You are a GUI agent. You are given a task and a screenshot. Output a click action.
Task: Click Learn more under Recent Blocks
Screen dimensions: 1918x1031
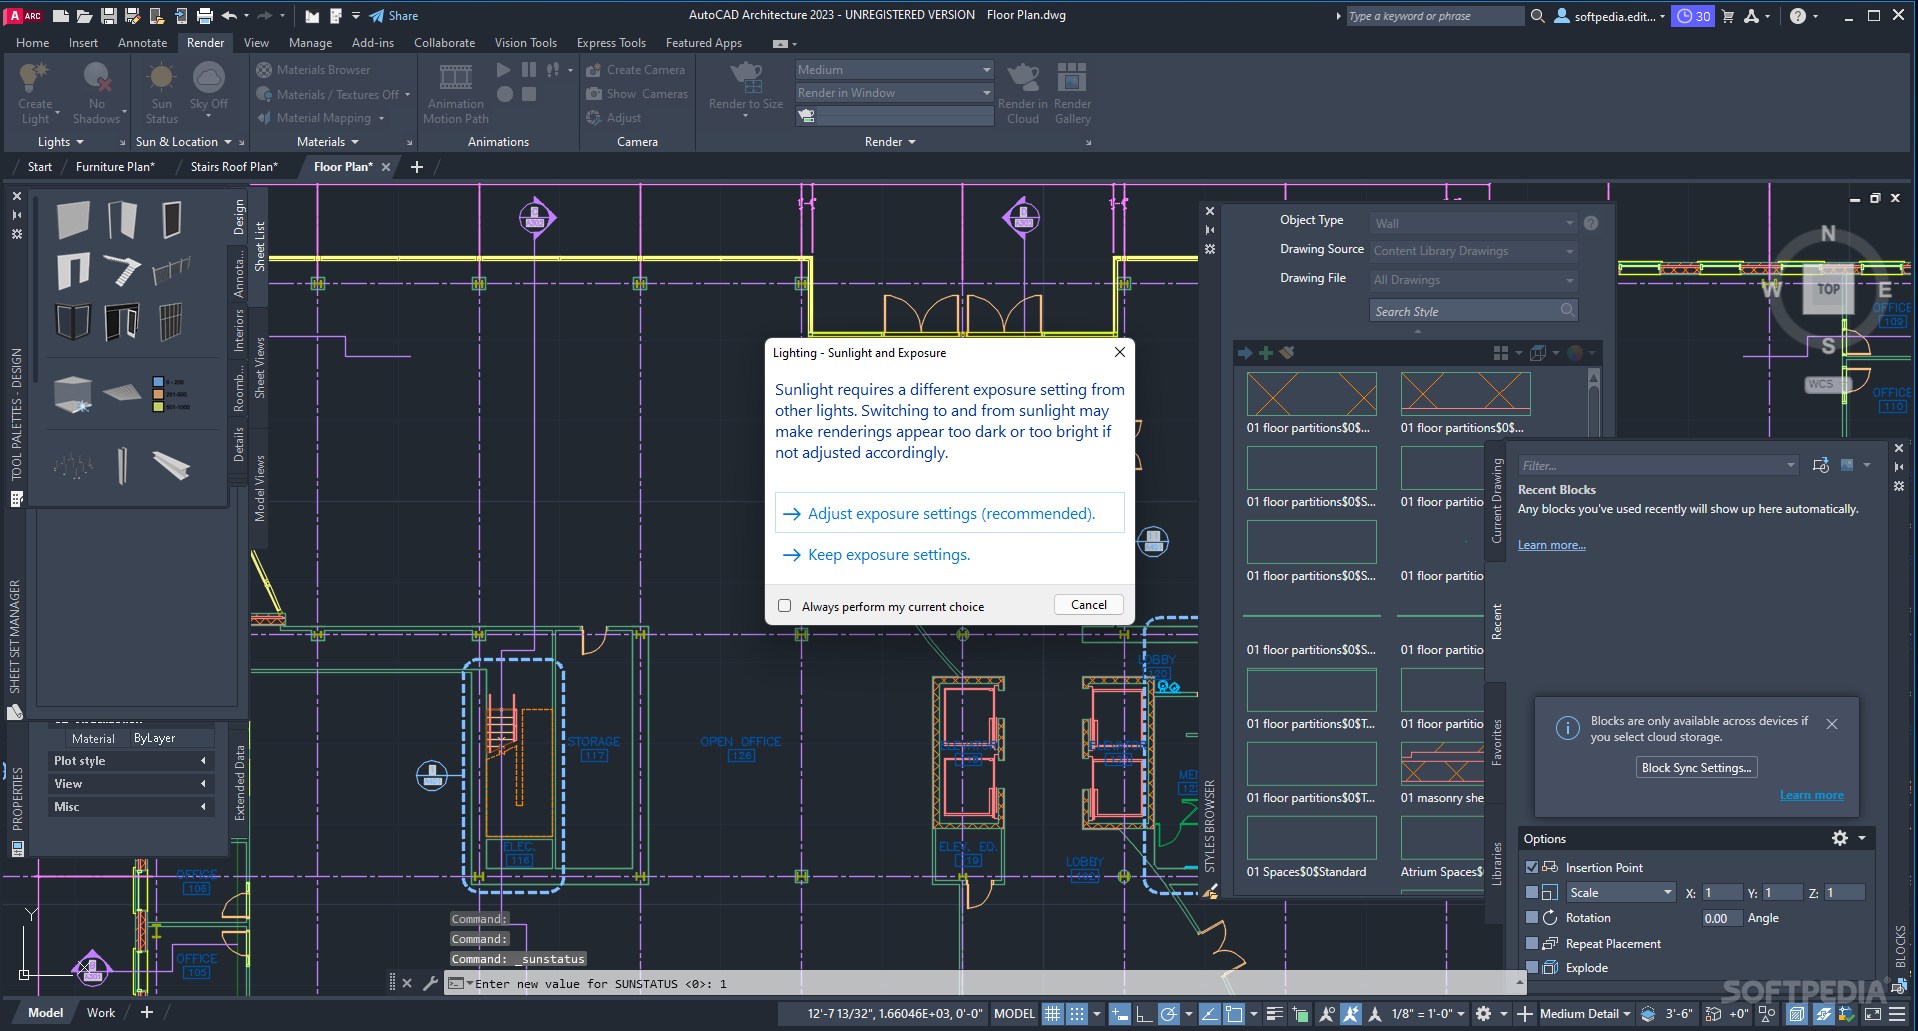1551,545
